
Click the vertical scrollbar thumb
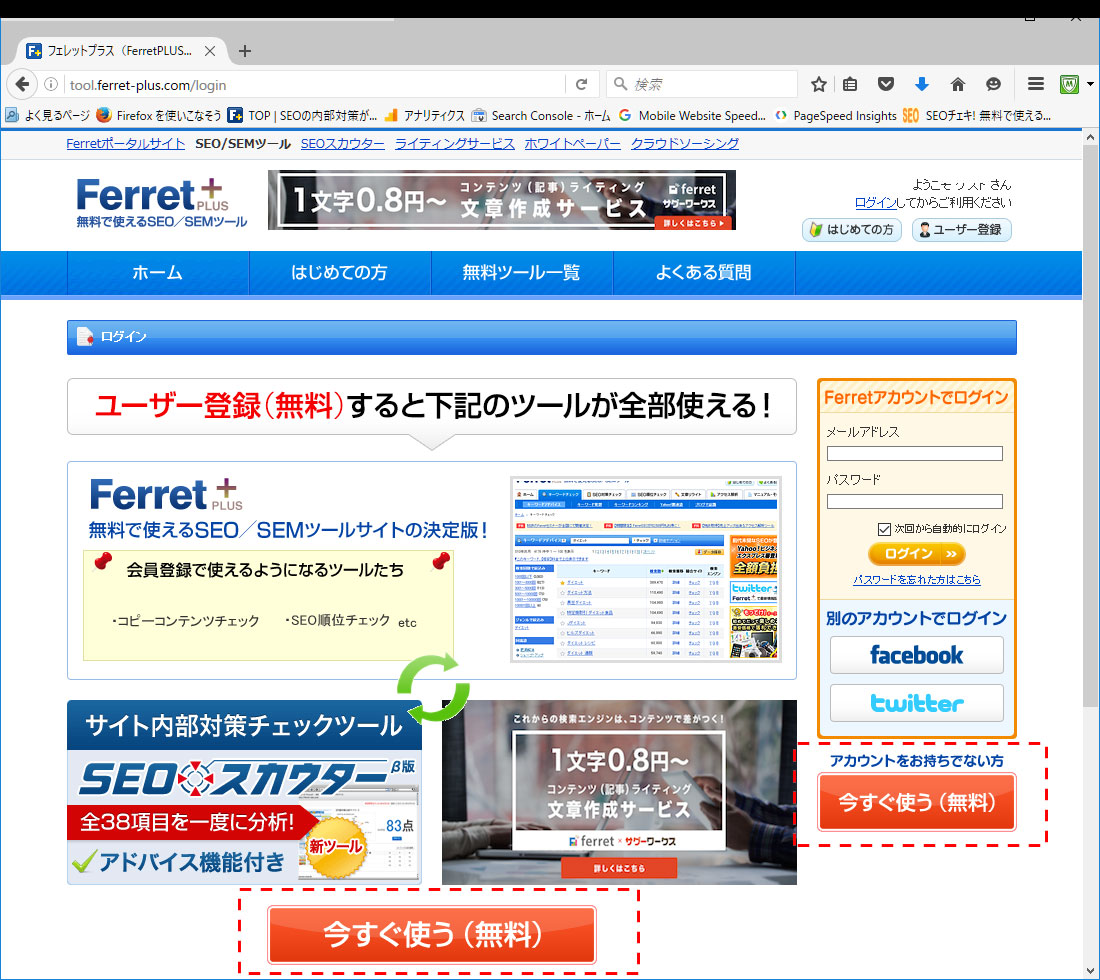(1090, 427)
